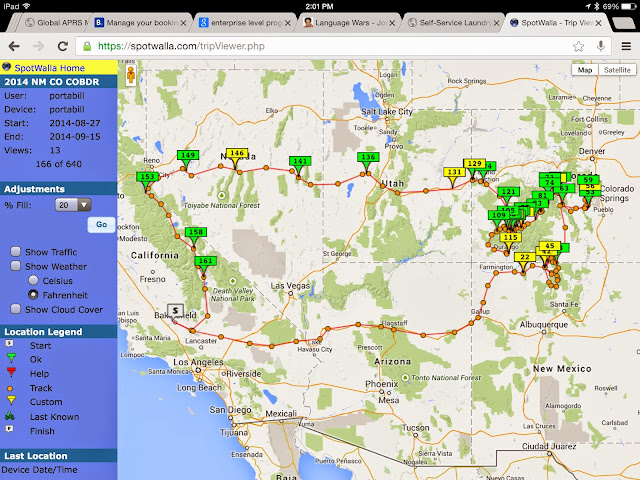Select the Street View pegman icon
The width and height of the screenshot is (640, 480).
click(x=131, y=75)
